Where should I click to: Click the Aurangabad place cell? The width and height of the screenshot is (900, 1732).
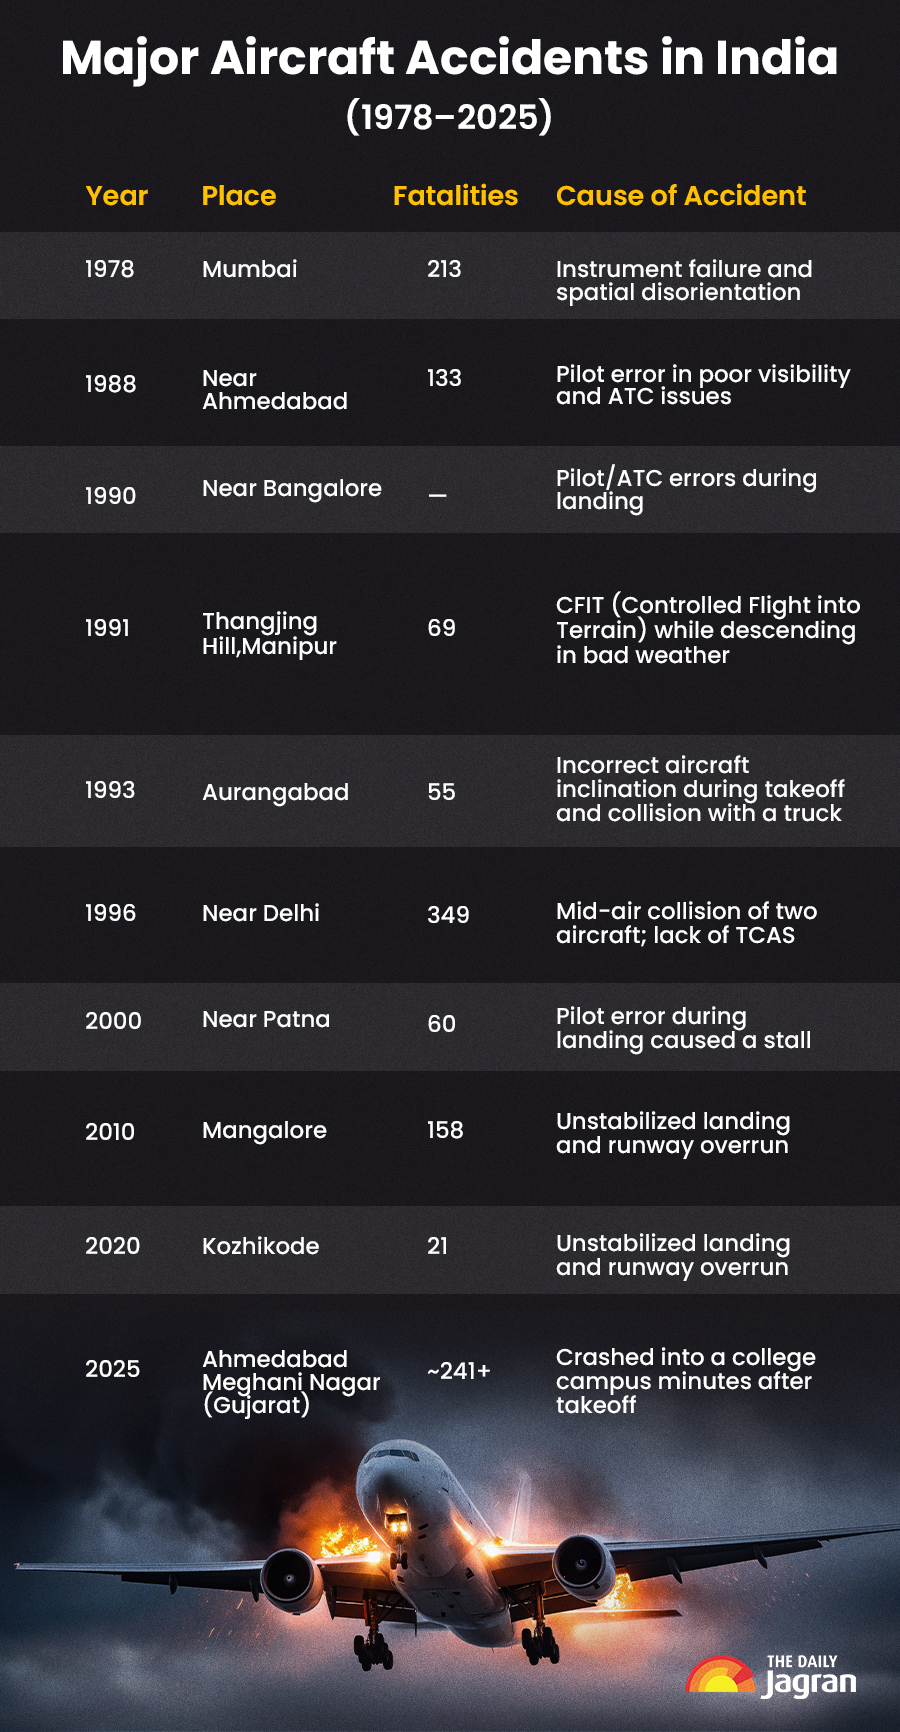coord(275,792)
